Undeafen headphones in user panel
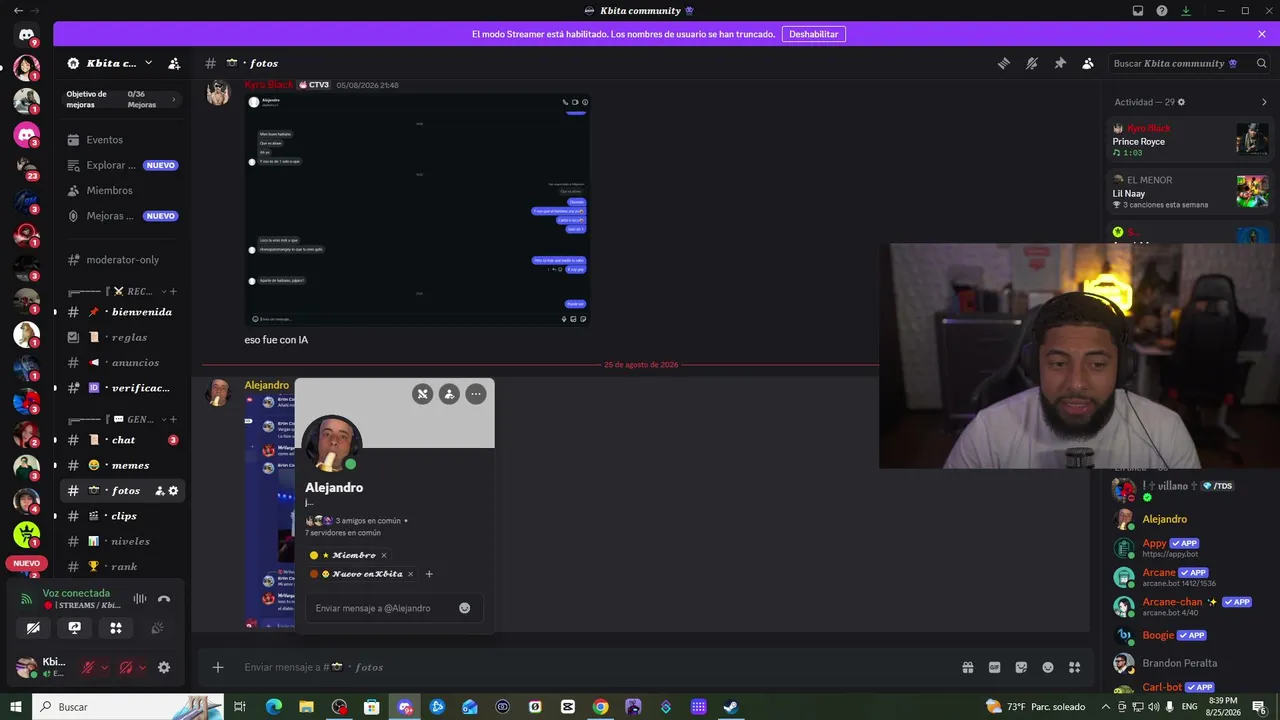This screenshot has height=720, width=1280. click(x=126, y=667)
